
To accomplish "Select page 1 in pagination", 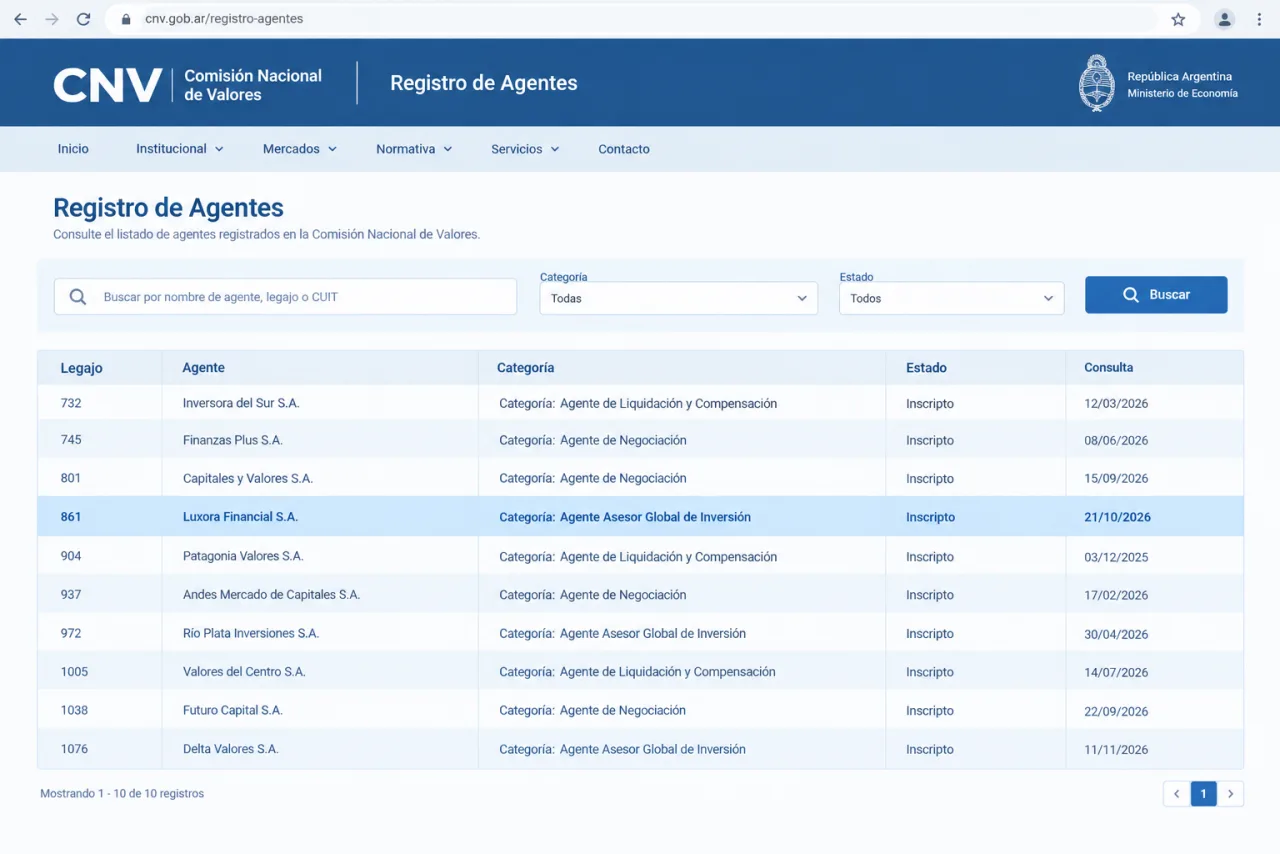I will pos(1203,794).
